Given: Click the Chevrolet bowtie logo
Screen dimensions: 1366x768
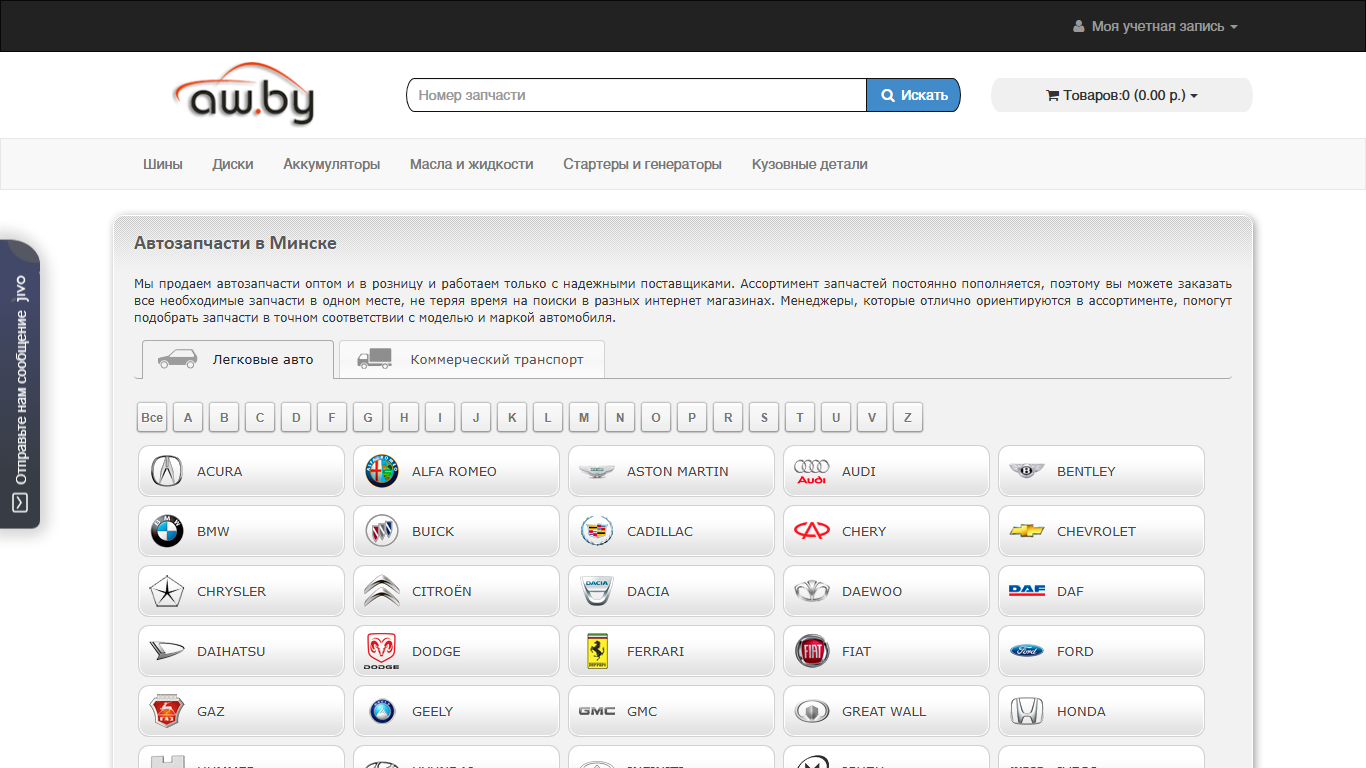Looking at the screenshot, I should pos(1027,531).
